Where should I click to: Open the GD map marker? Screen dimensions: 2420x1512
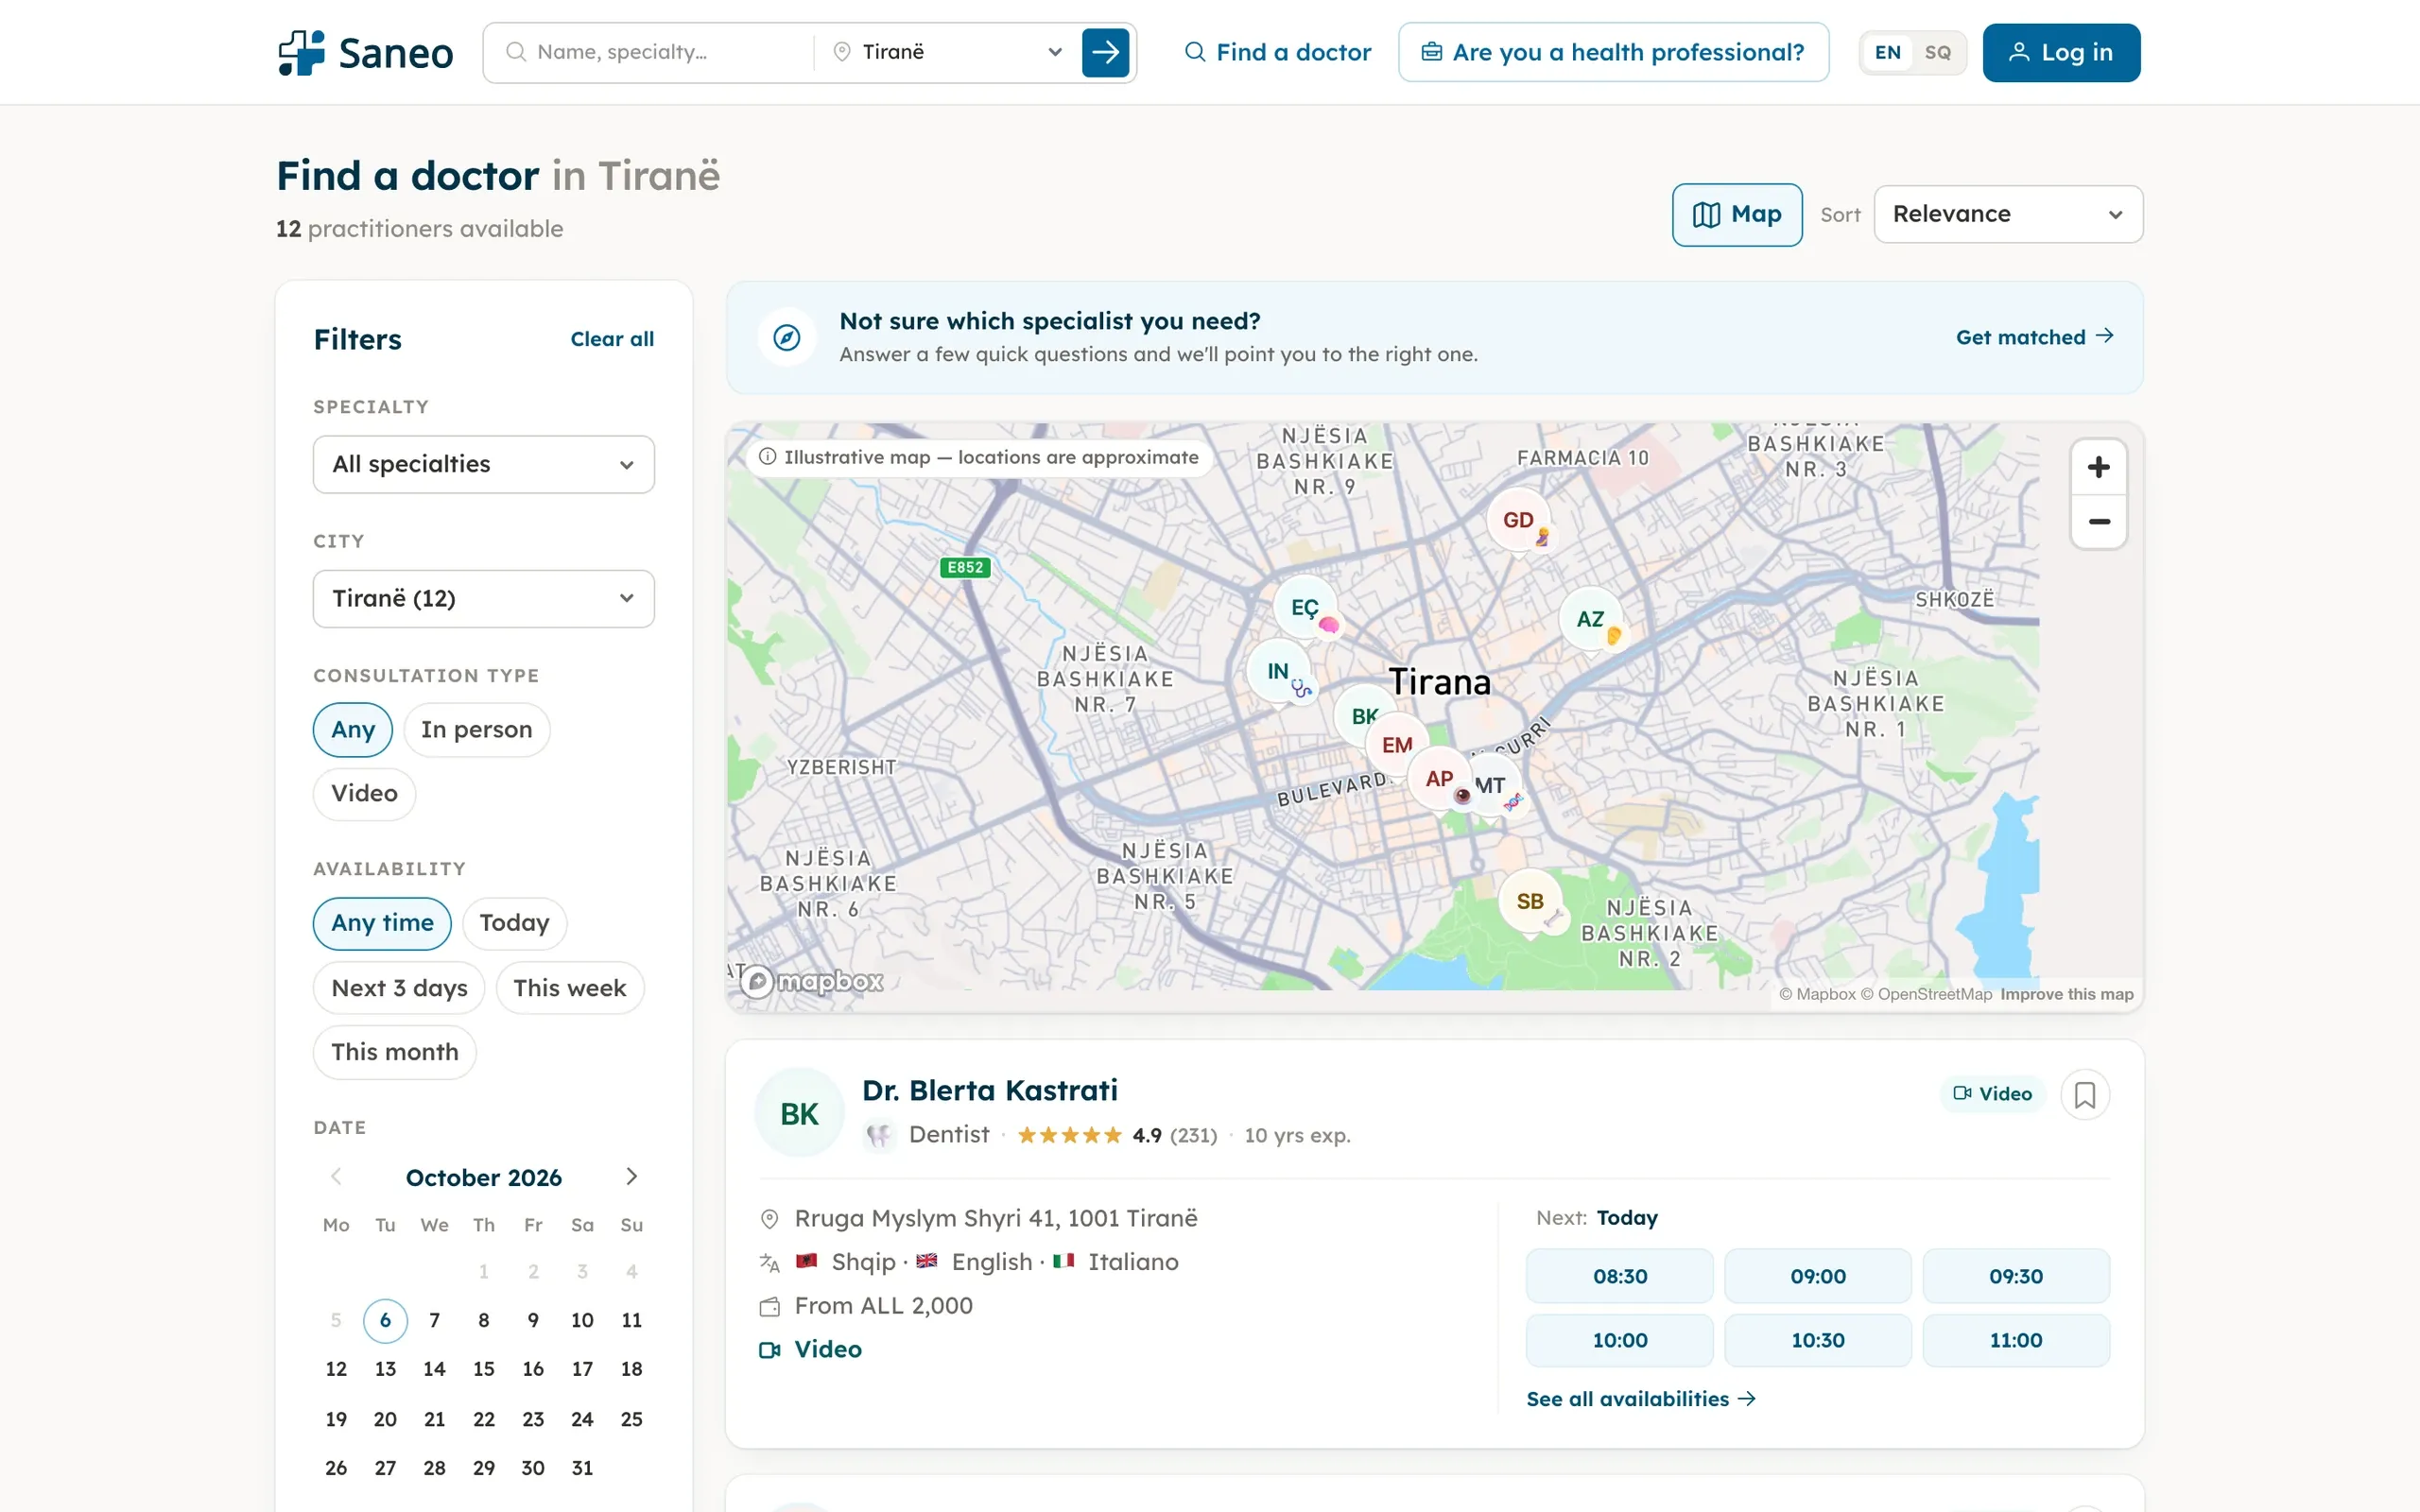click(1517, 520)
